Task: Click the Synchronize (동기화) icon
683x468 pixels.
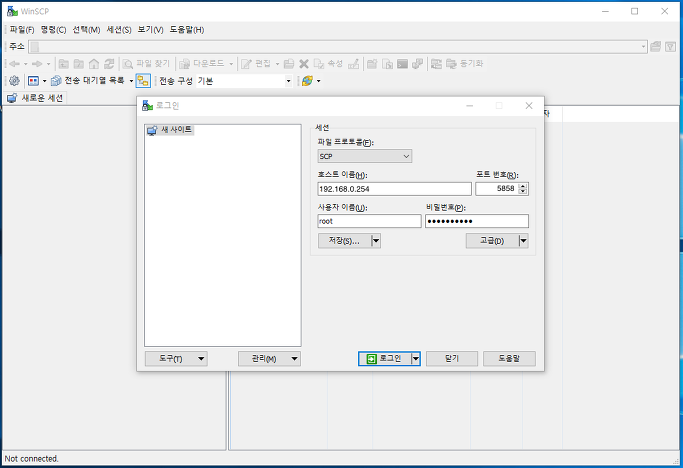Action: pos(451,64)
